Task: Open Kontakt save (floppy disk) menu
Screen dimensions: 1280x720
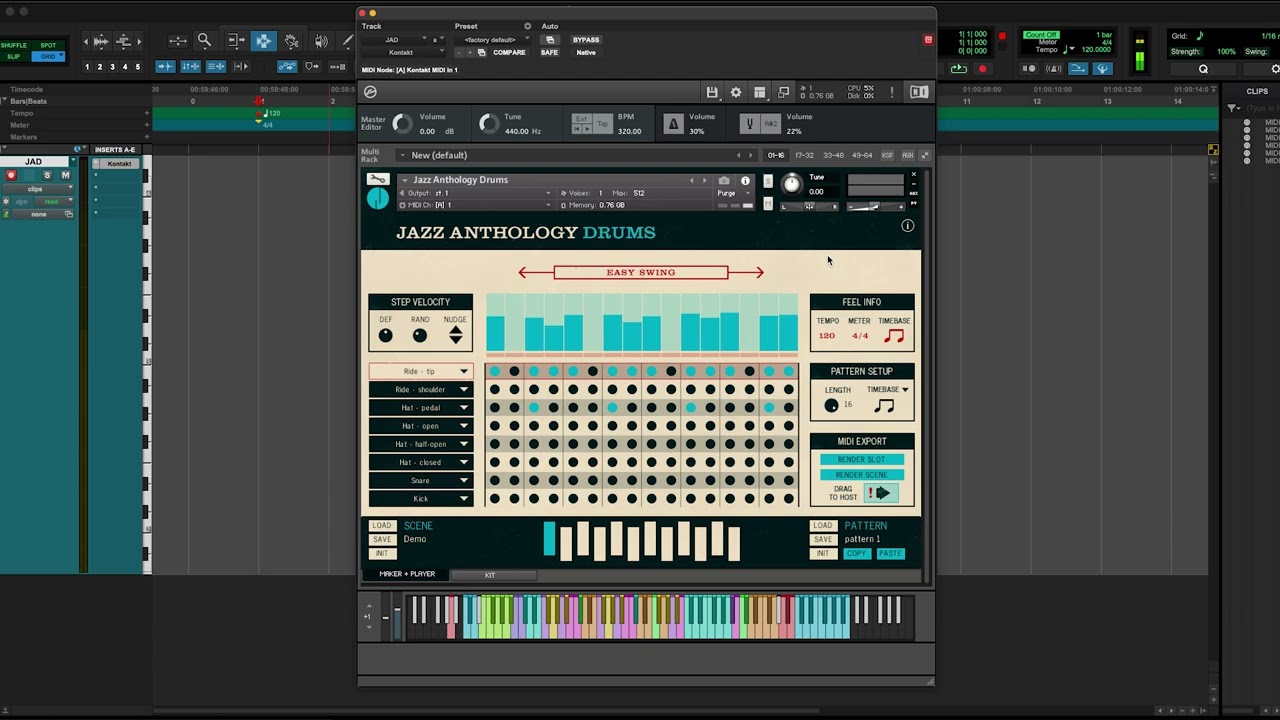Action: coord(712,92)
